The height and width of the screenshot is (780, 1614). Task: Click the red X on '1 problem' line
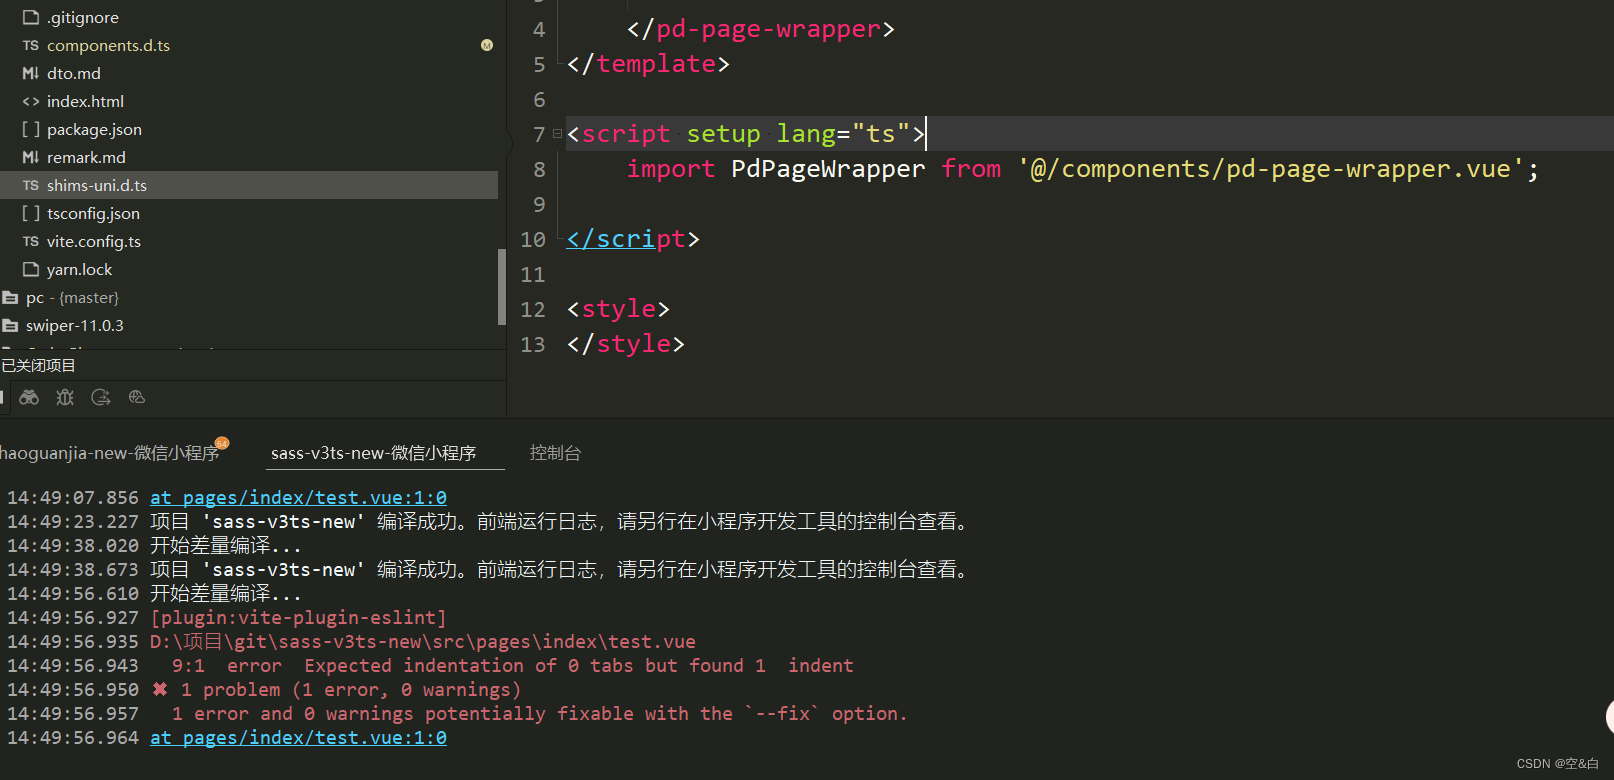[x=160, y=689]
